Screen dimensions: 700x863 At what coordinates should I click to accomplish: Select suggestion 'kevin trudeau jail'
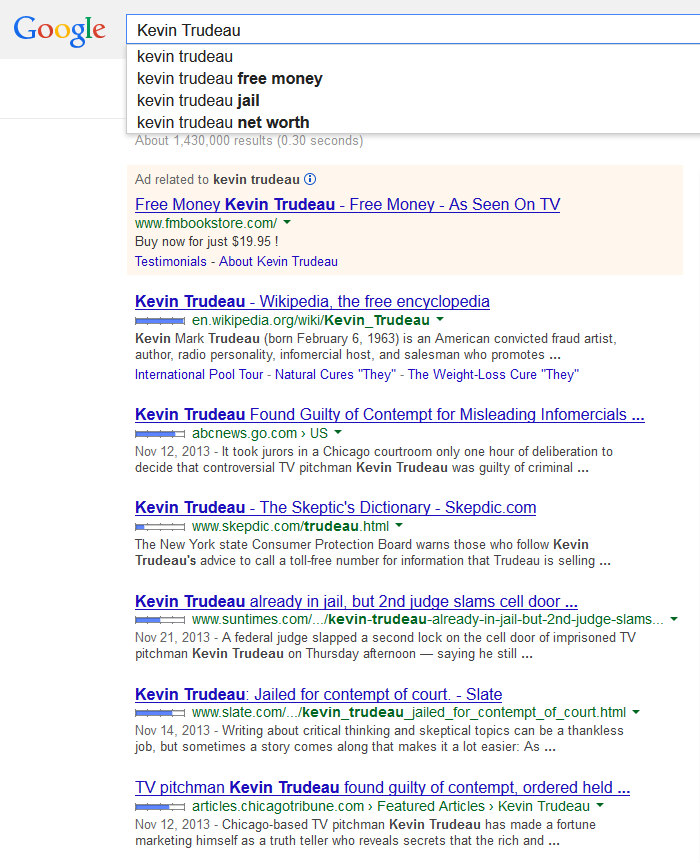tap(413, 100)
